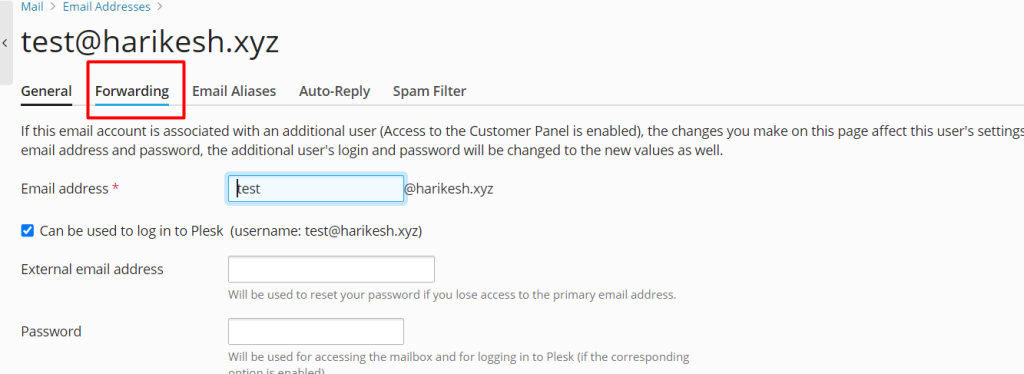Click the External email address input box
The width and height of the screenshot is (1024, 374).
331,269
